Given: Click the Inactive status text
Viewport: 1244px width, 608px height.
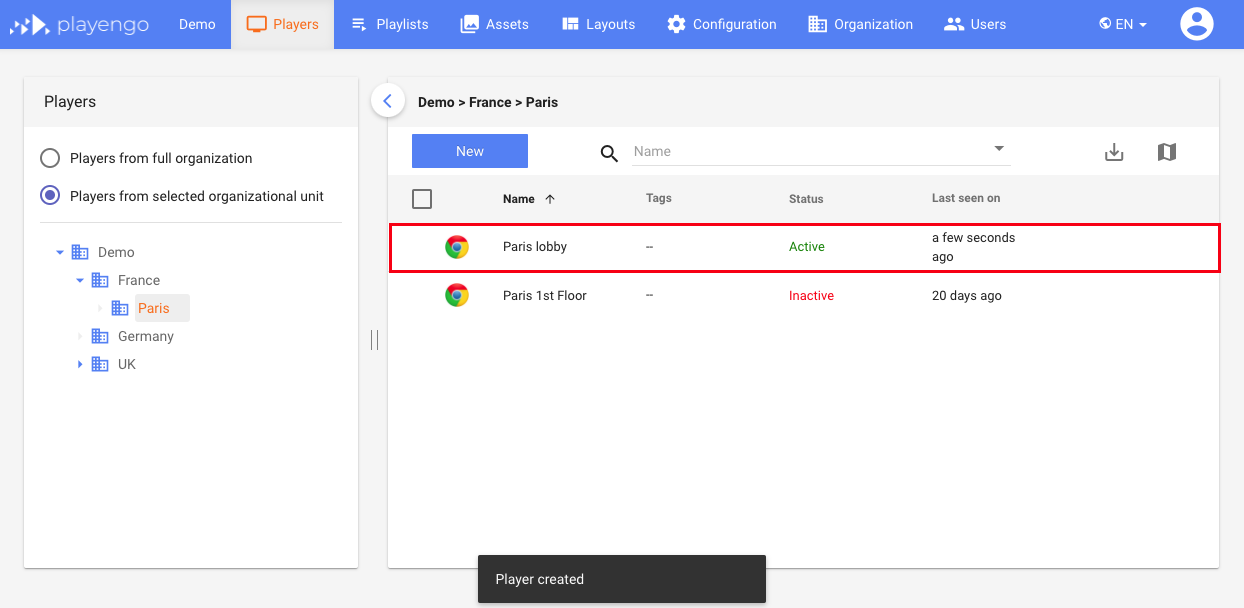Looking at the screenshot, I should point(811,296).
